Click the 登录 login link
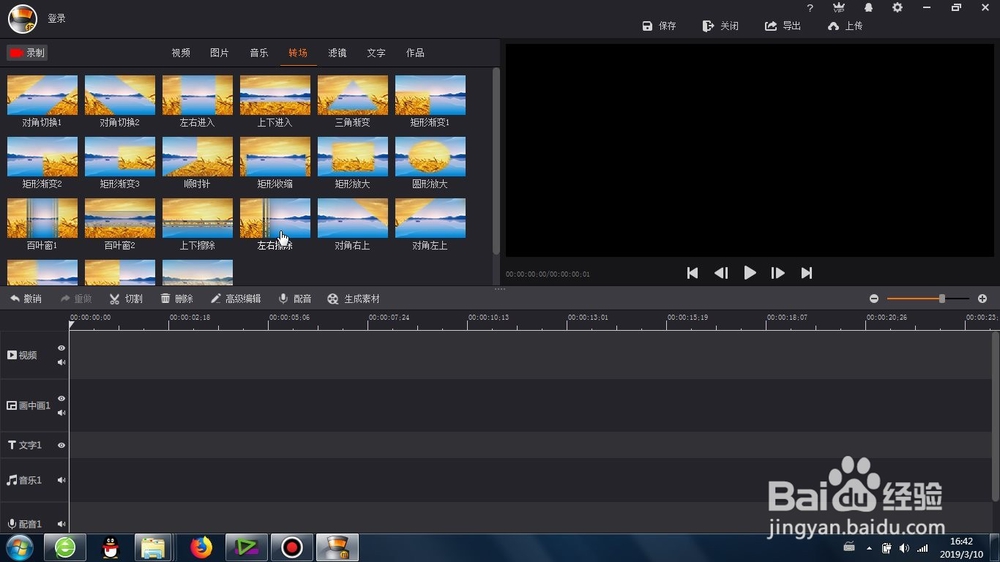The width and height of the screenshot is (1000, 562). (x=57, y=18)
